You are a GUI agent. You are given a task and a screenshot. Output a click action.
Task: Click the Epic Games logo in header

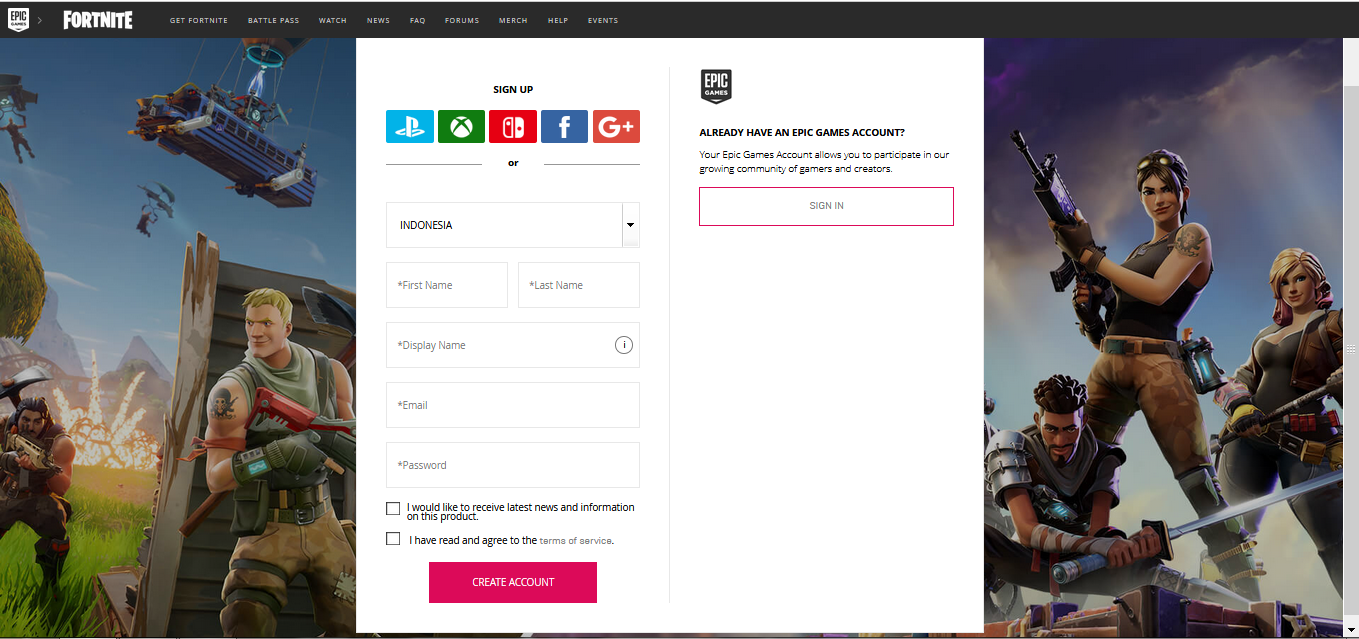pos(18,19)
